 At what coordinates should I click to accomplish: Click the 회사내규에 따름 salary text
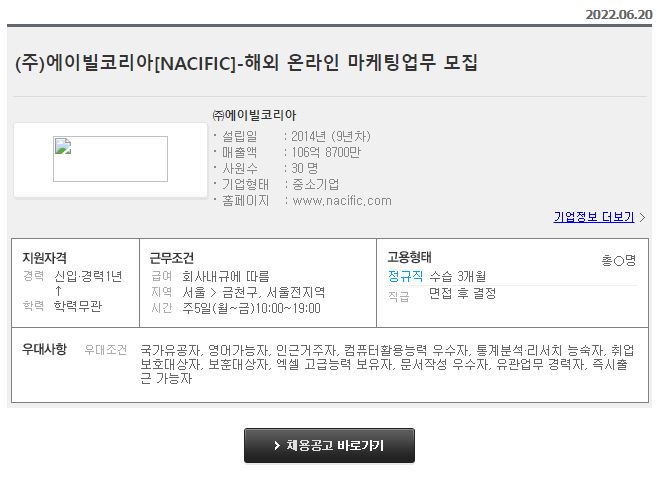226,277
